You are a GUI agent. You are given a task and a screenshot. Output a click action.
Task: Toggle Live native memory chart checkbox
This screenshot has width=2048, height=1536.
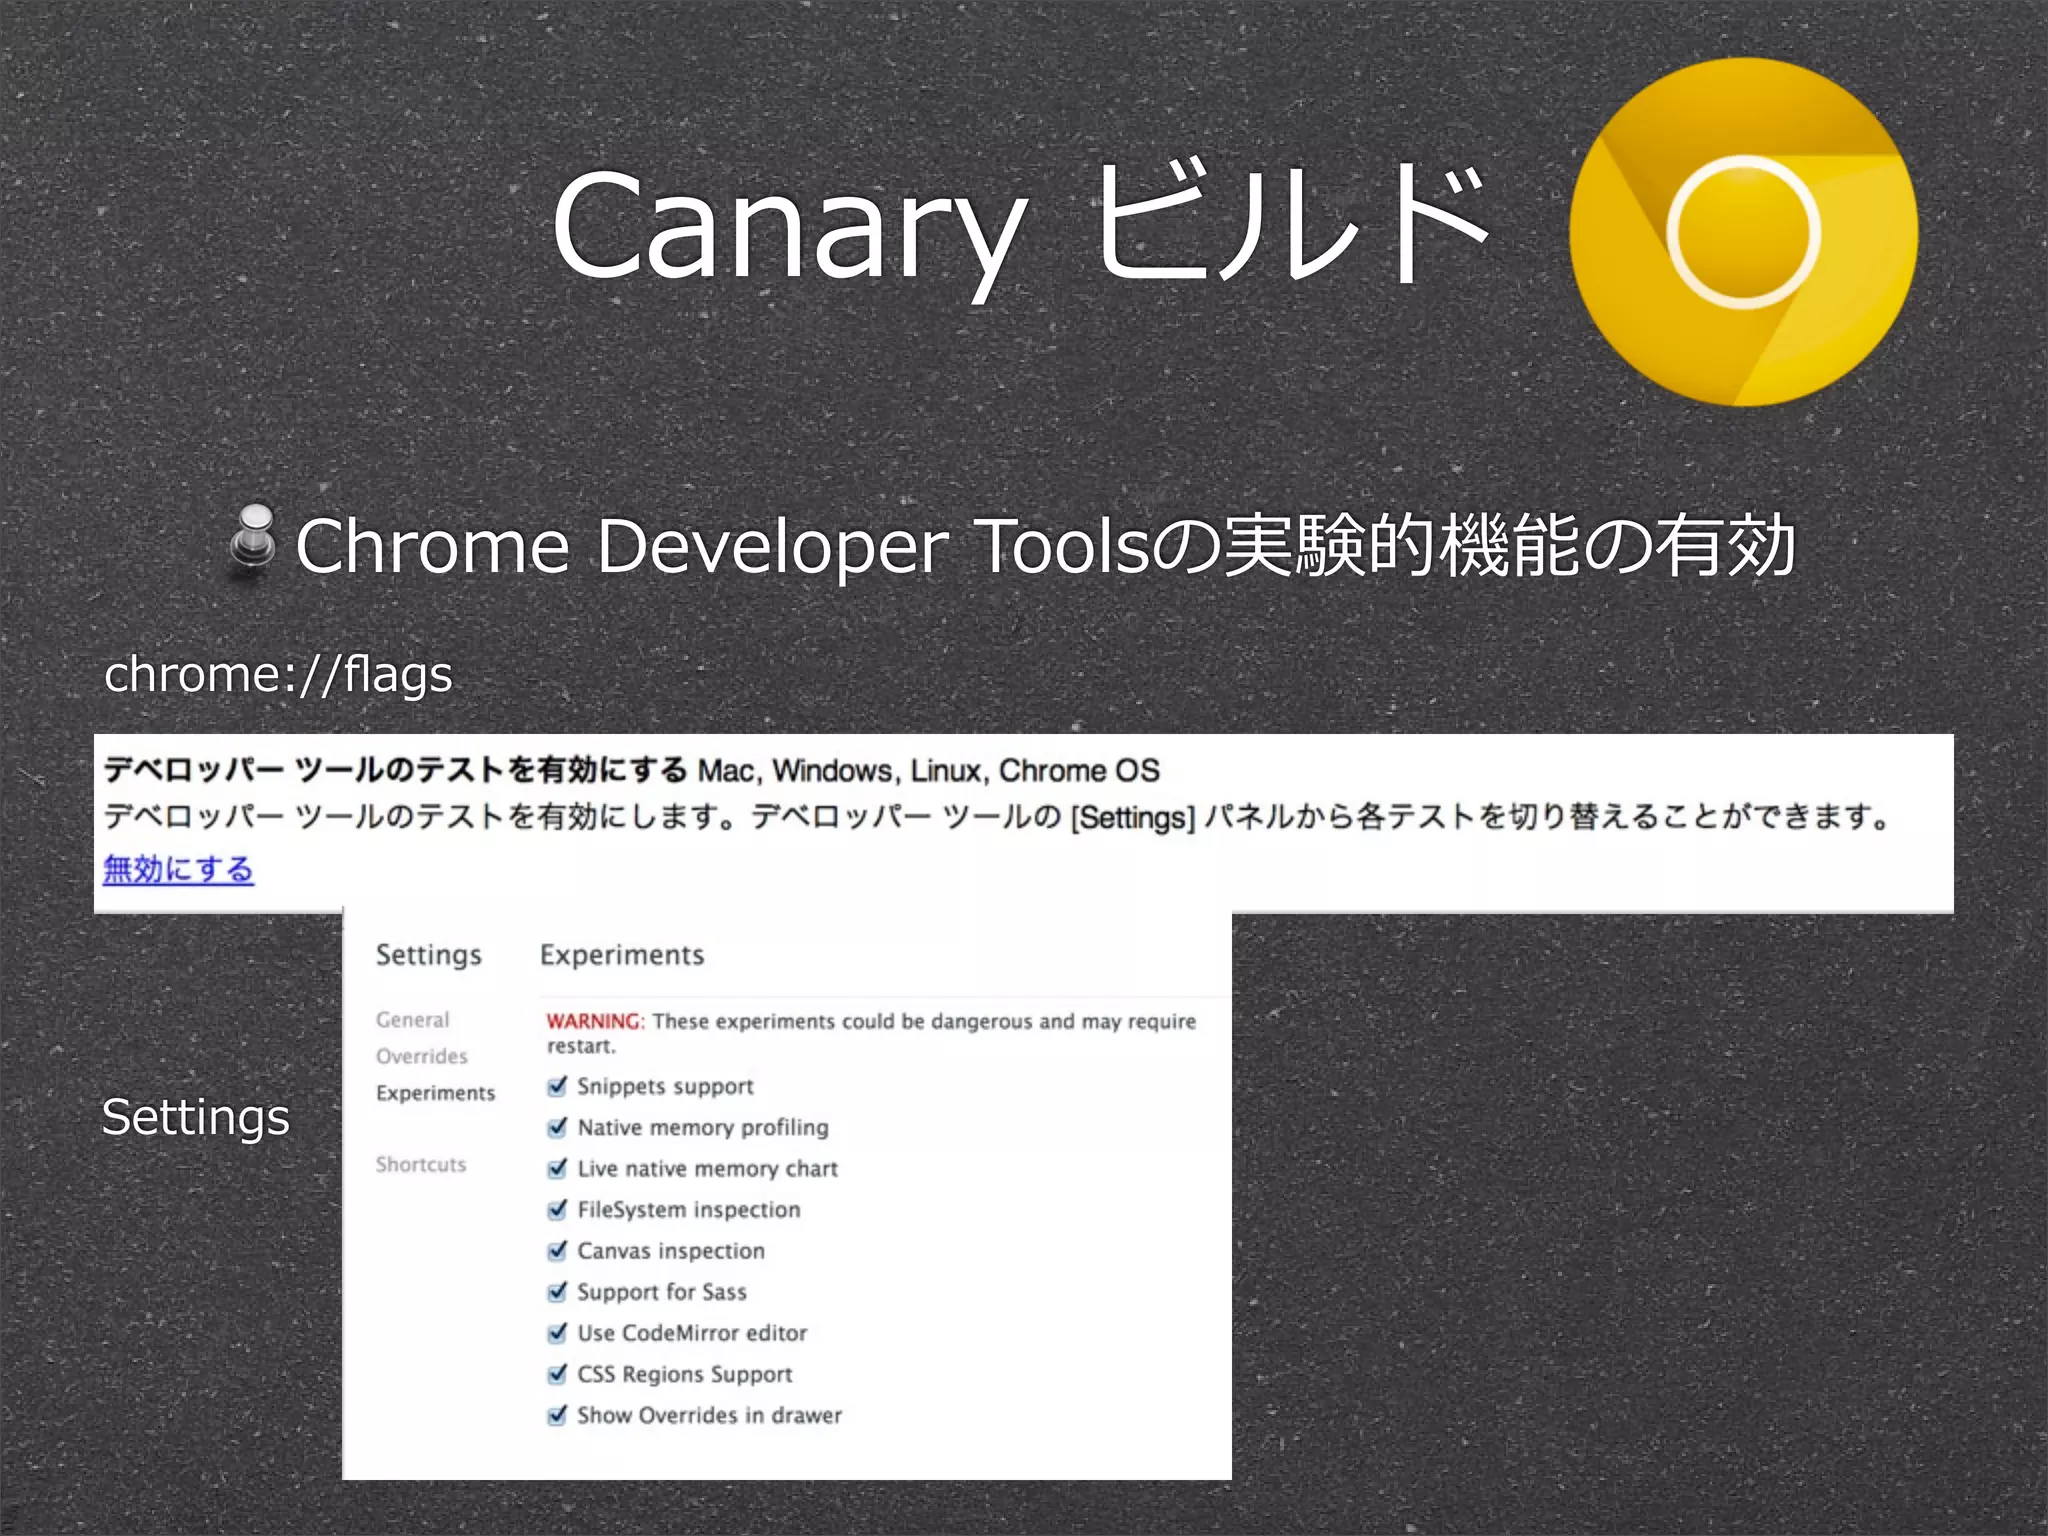click(558, 1168)
